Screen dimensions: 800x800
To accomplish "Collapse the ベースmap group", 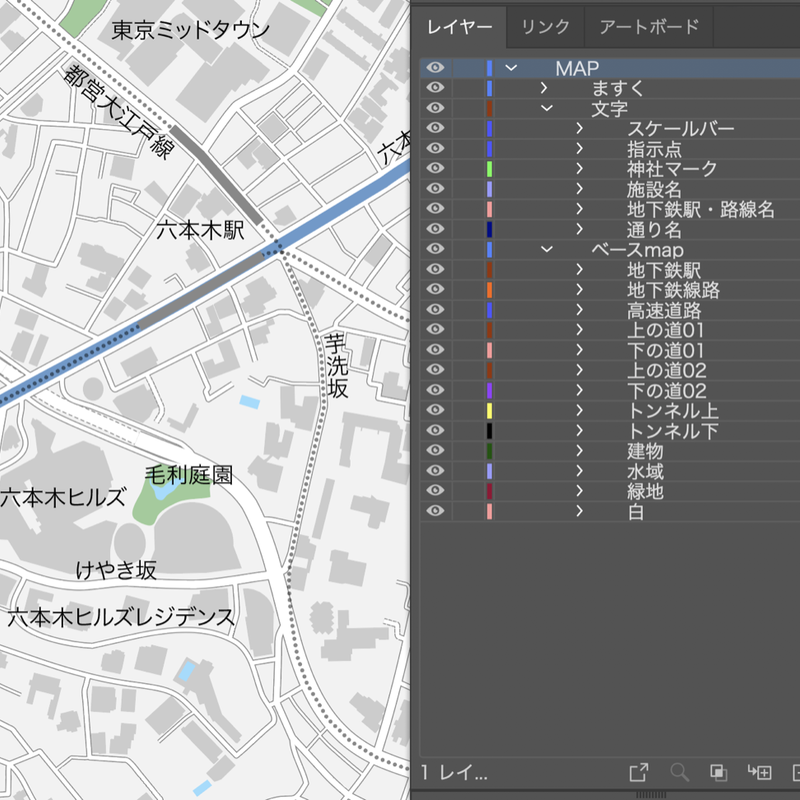I will pos(545,249).
